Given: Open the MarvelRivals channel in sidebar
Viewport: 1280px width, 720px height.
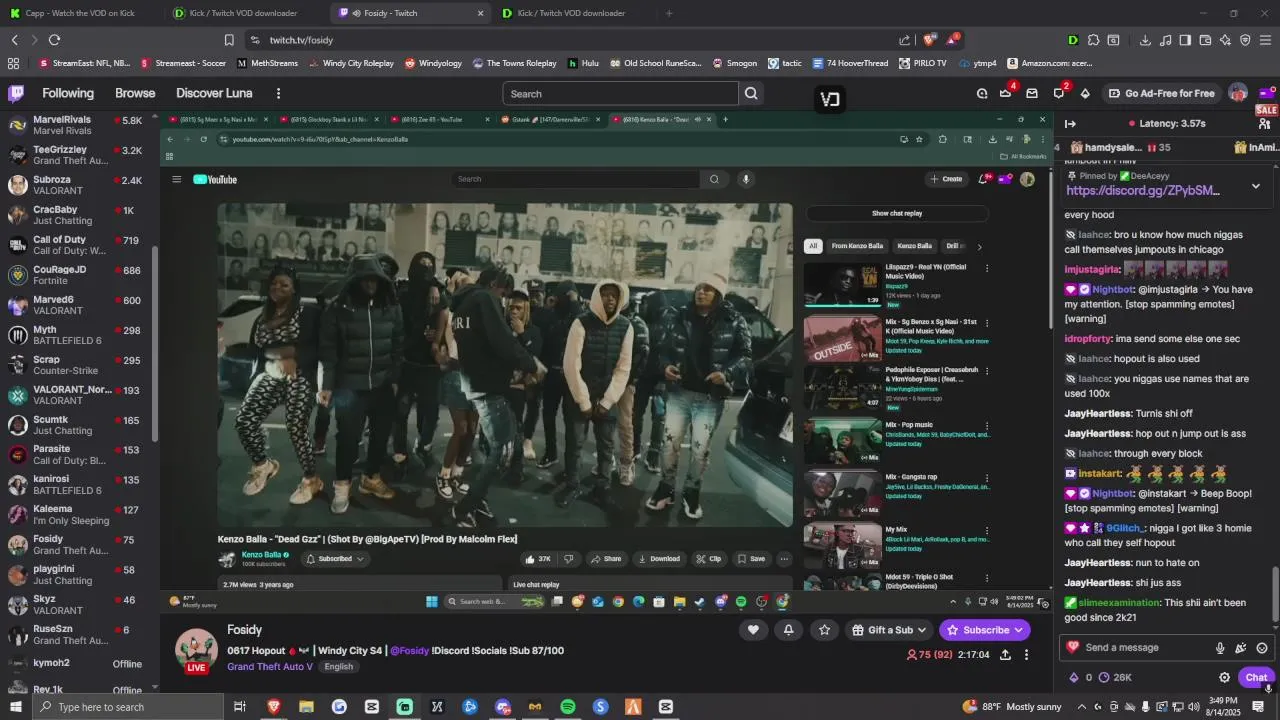Looking at the screenshot, I should click(76, 125).
